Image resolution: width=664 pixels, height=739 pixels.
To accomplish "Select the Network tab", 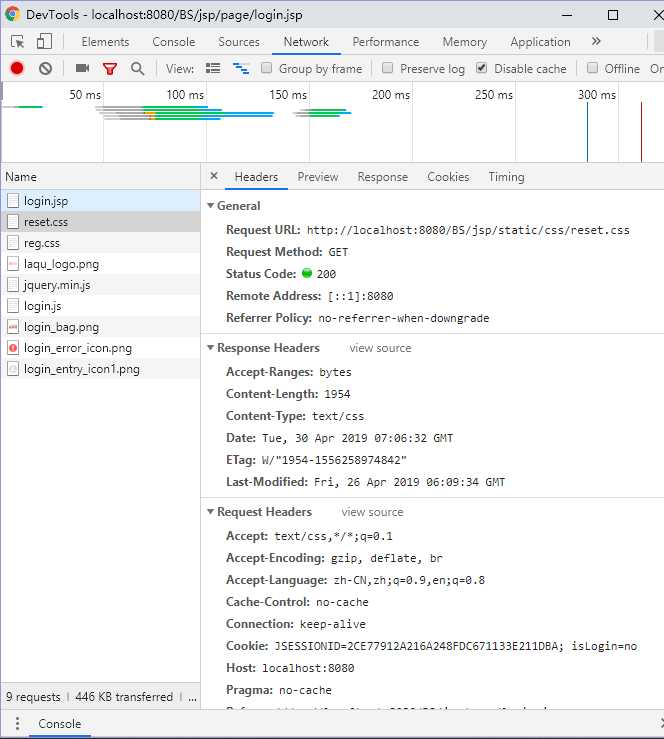I will coord(306,42).
